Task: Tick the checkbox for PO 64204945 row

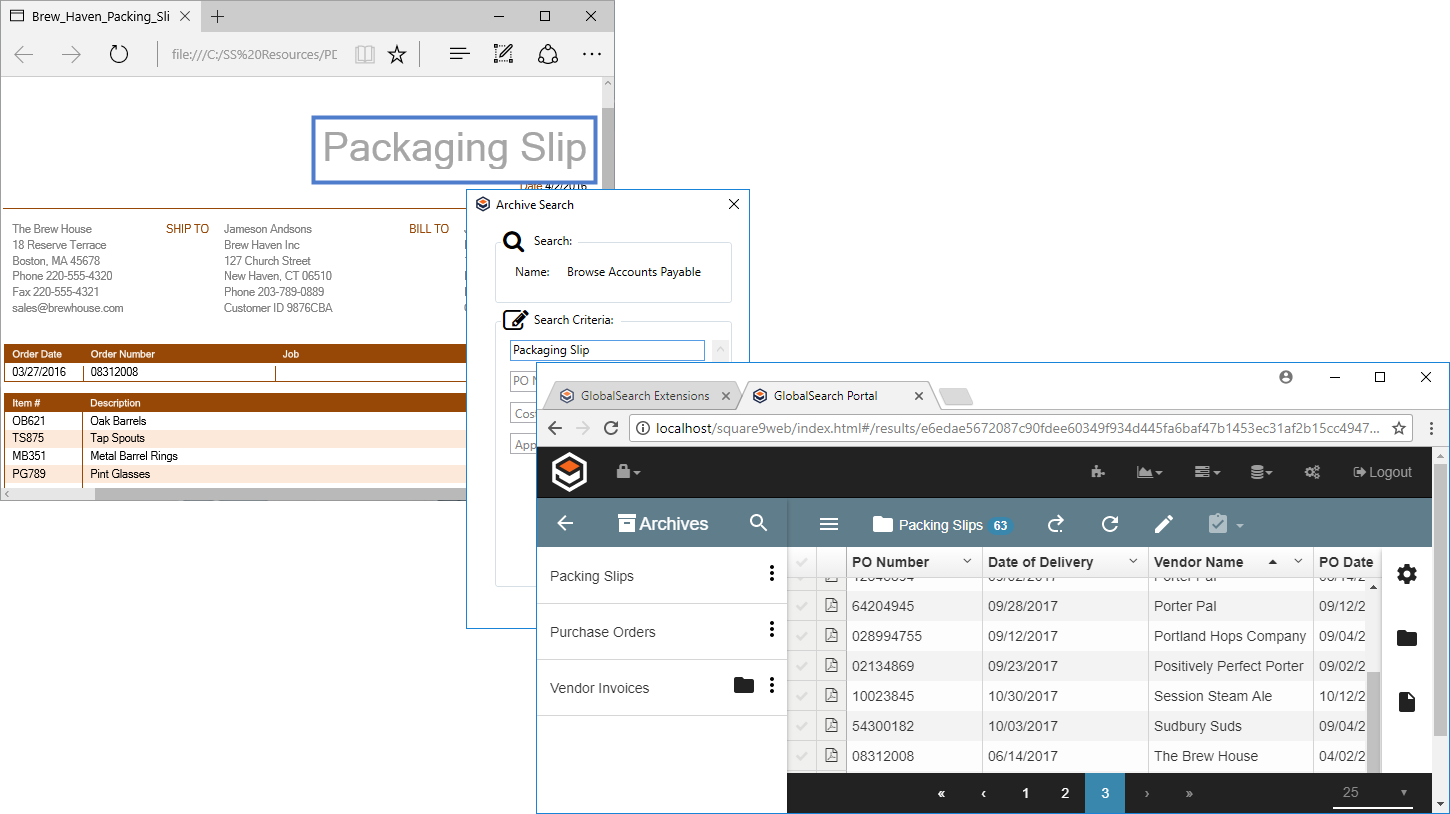Action: point(802,606)
